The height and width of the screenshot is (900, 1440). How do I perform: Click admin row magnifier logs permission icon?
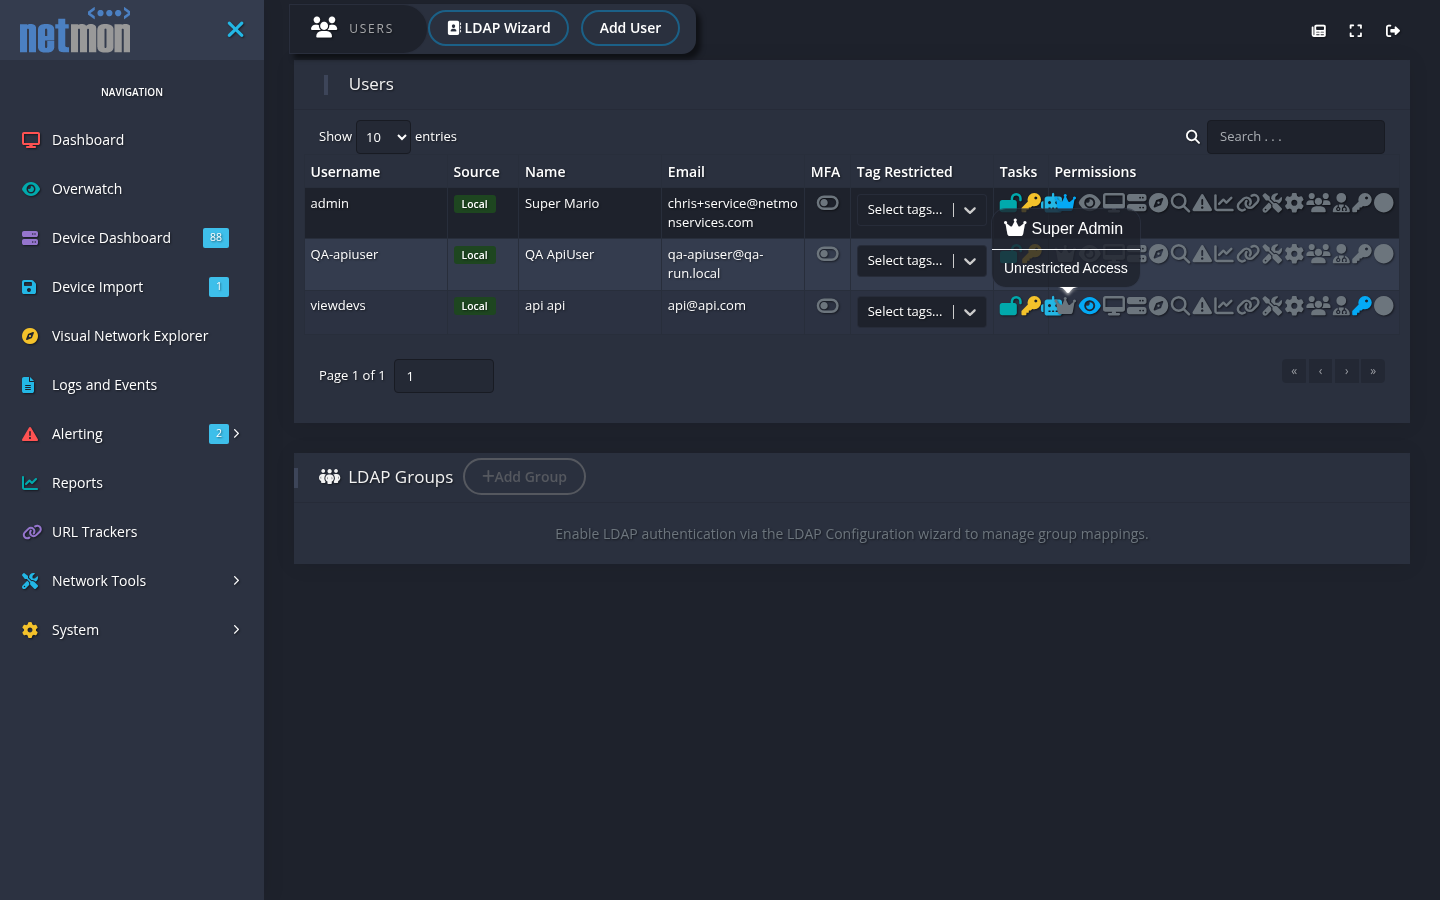1180,203
